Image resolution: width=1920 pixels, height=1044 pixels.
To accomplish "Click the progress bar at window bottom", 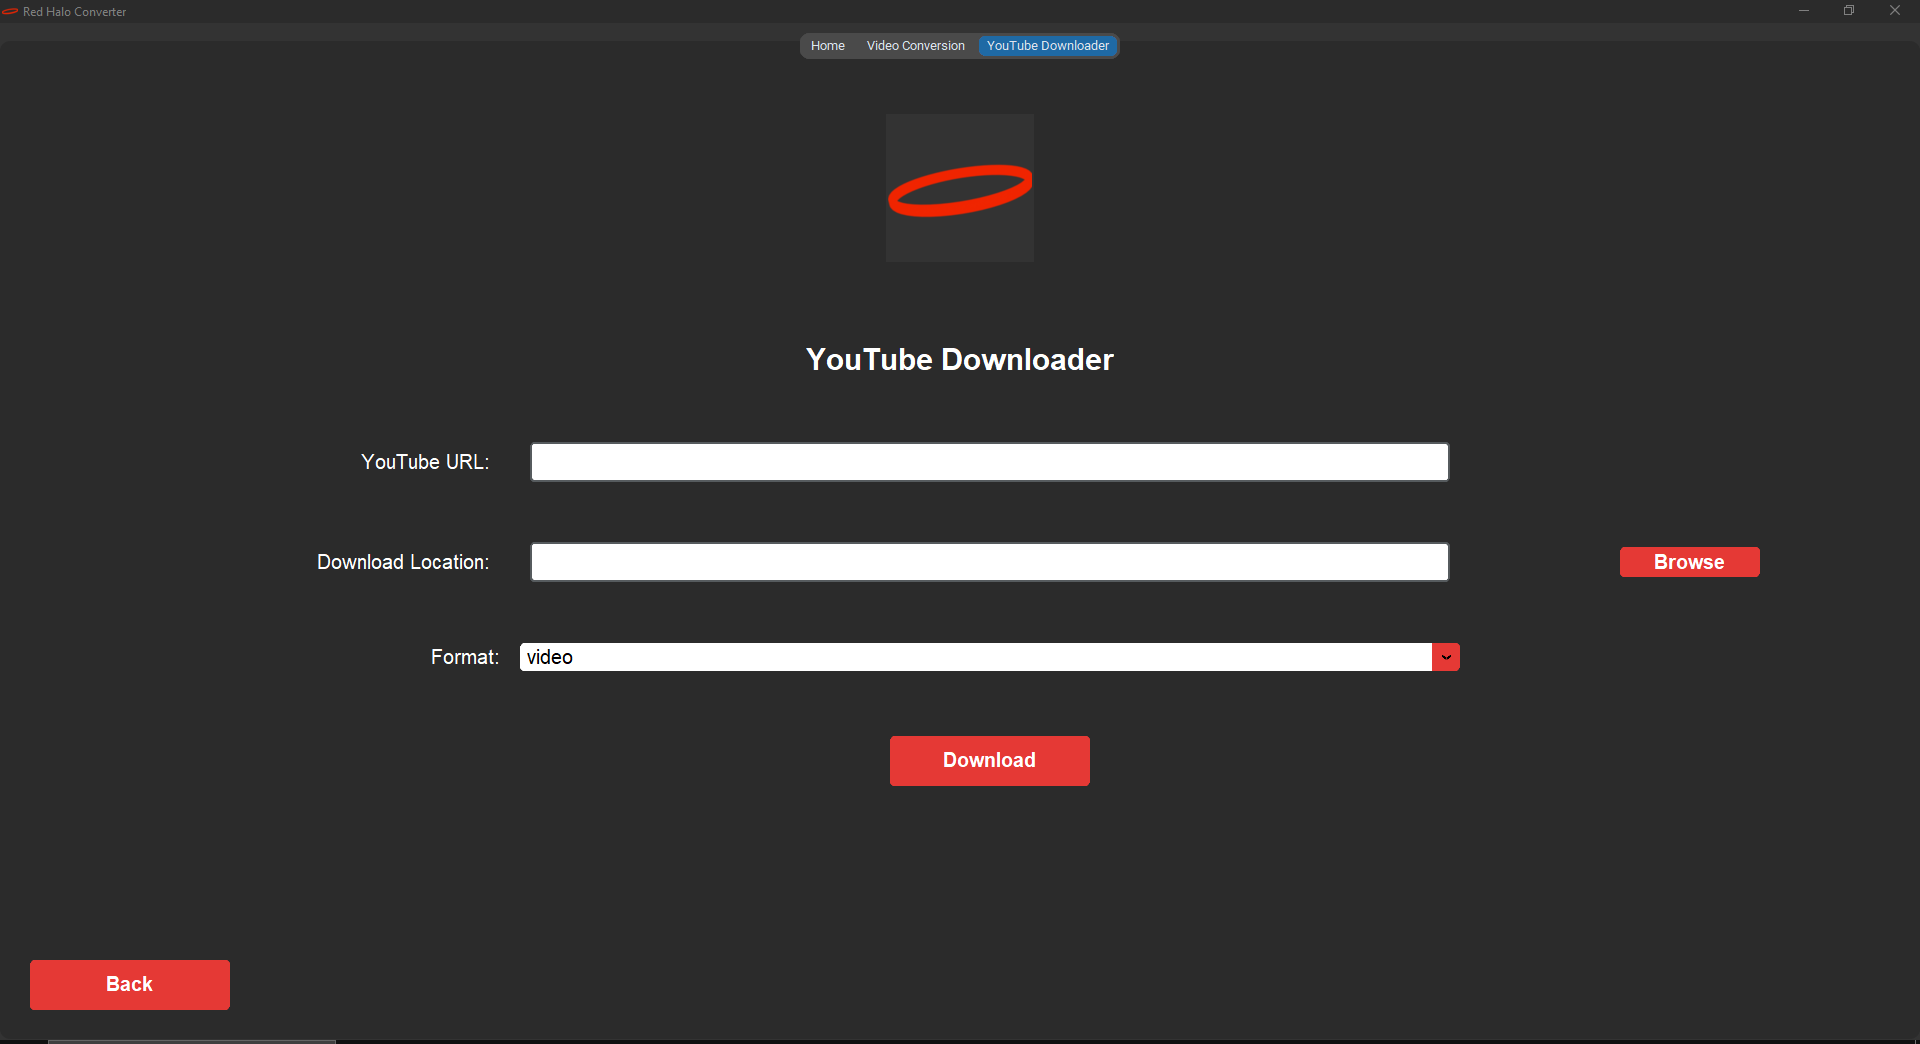I will pyautogui.click(x=192, y=1040).
